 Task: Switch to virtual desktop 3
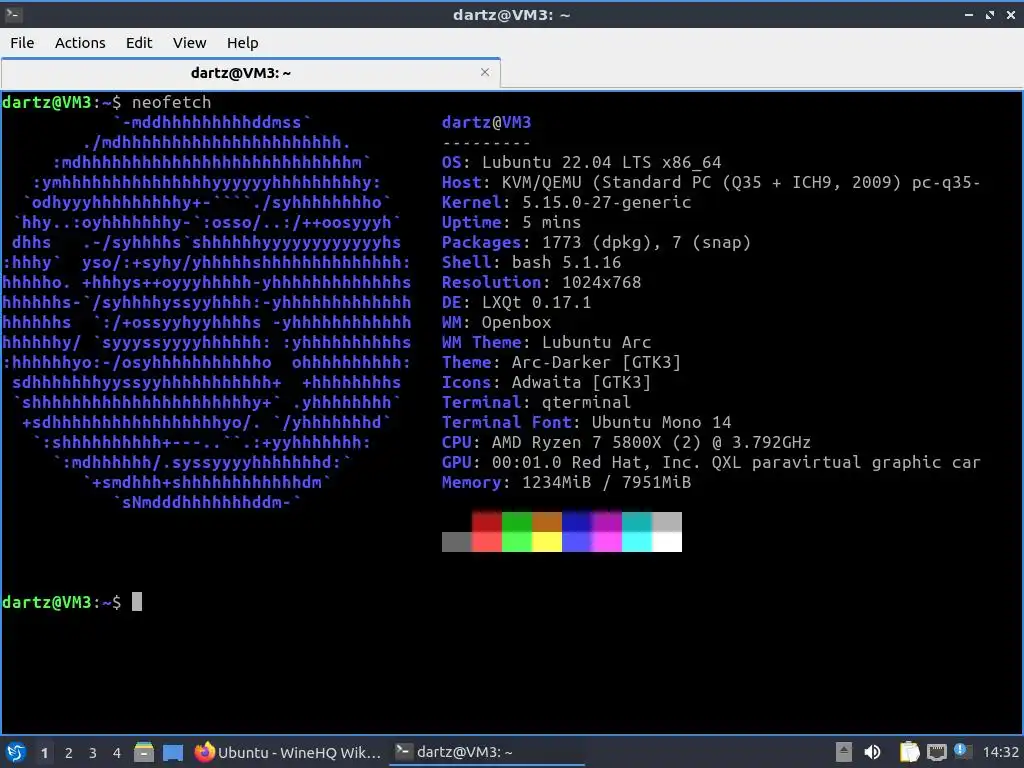[93, 753]
